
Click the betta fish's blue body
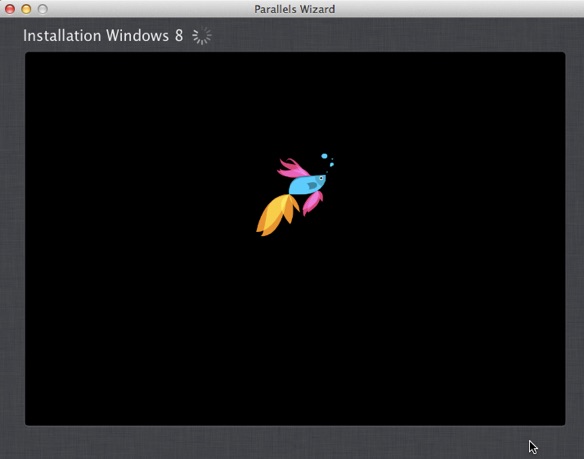(x=306, y=185)
